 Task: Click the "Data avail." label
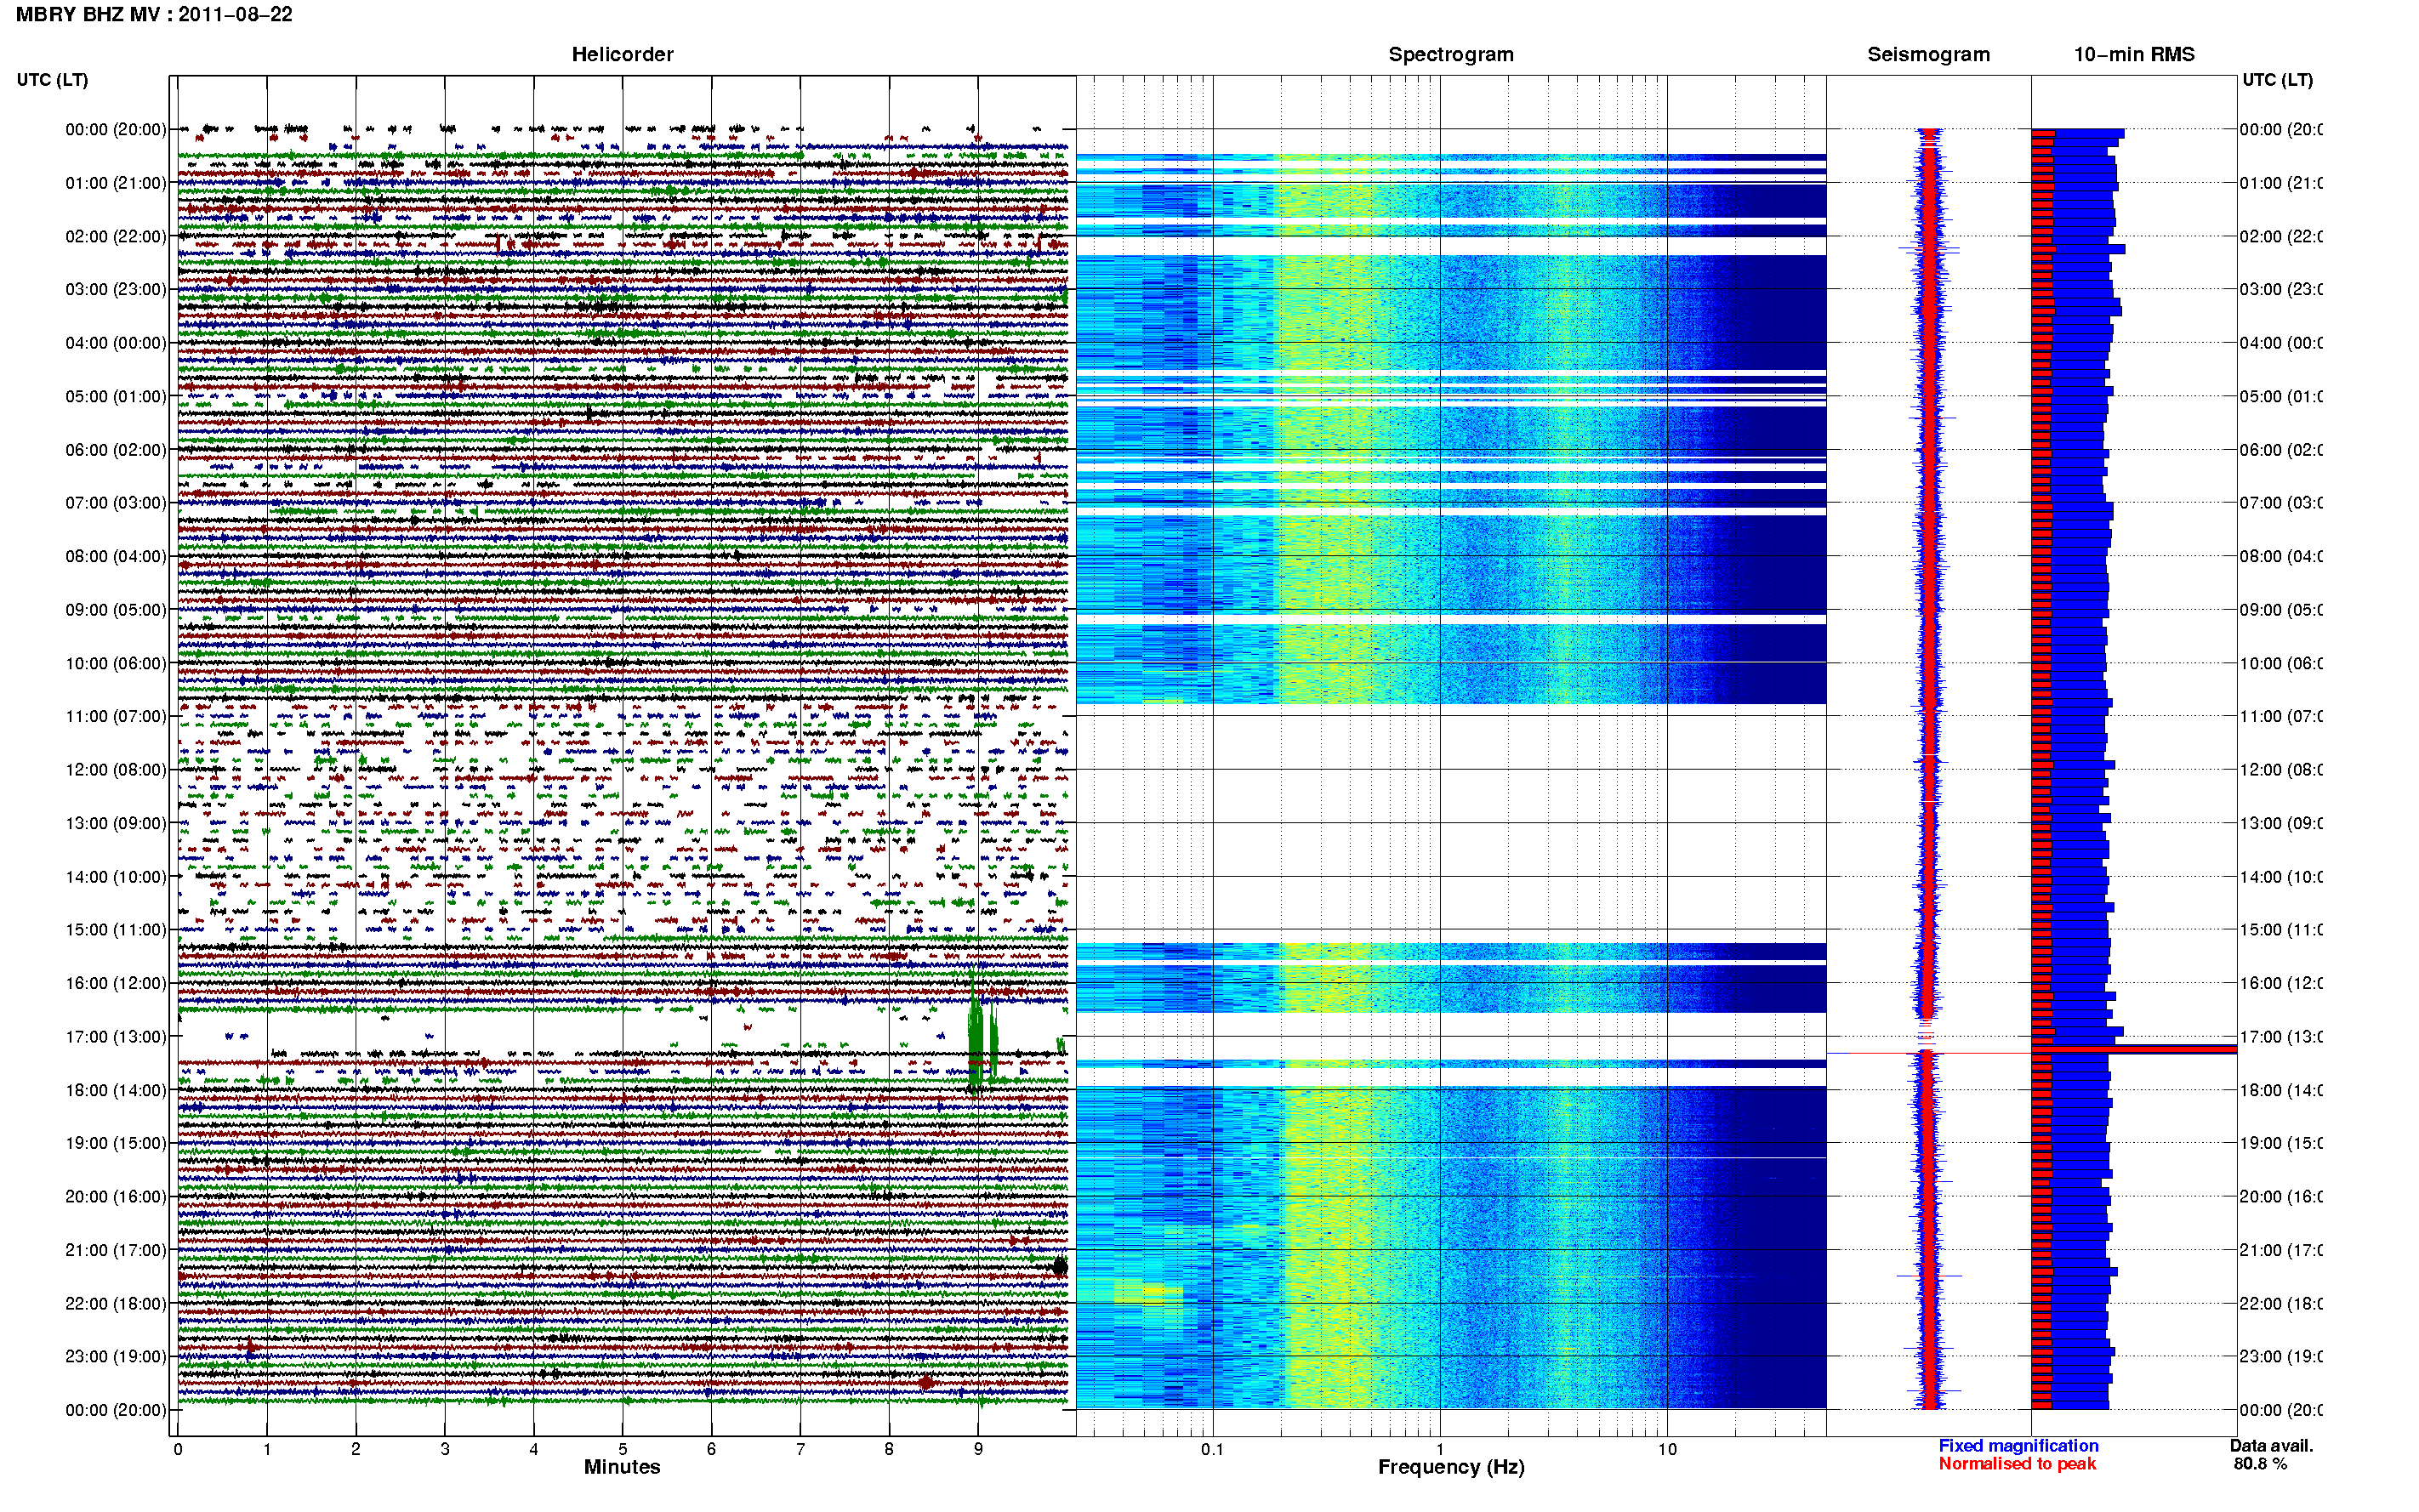click(x=2271, y=1446)
